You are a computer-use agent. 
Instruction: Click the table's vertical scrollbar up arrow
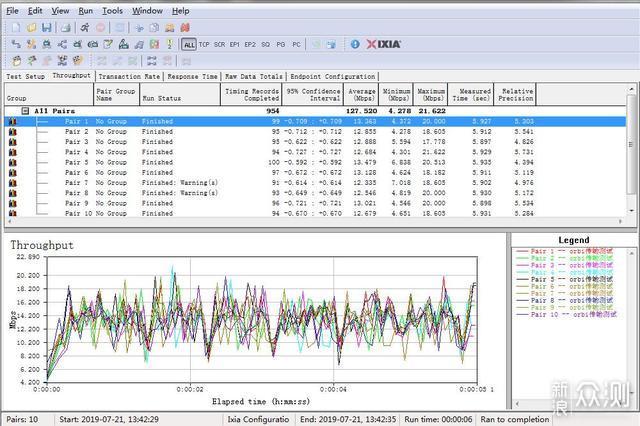point(631,89)
